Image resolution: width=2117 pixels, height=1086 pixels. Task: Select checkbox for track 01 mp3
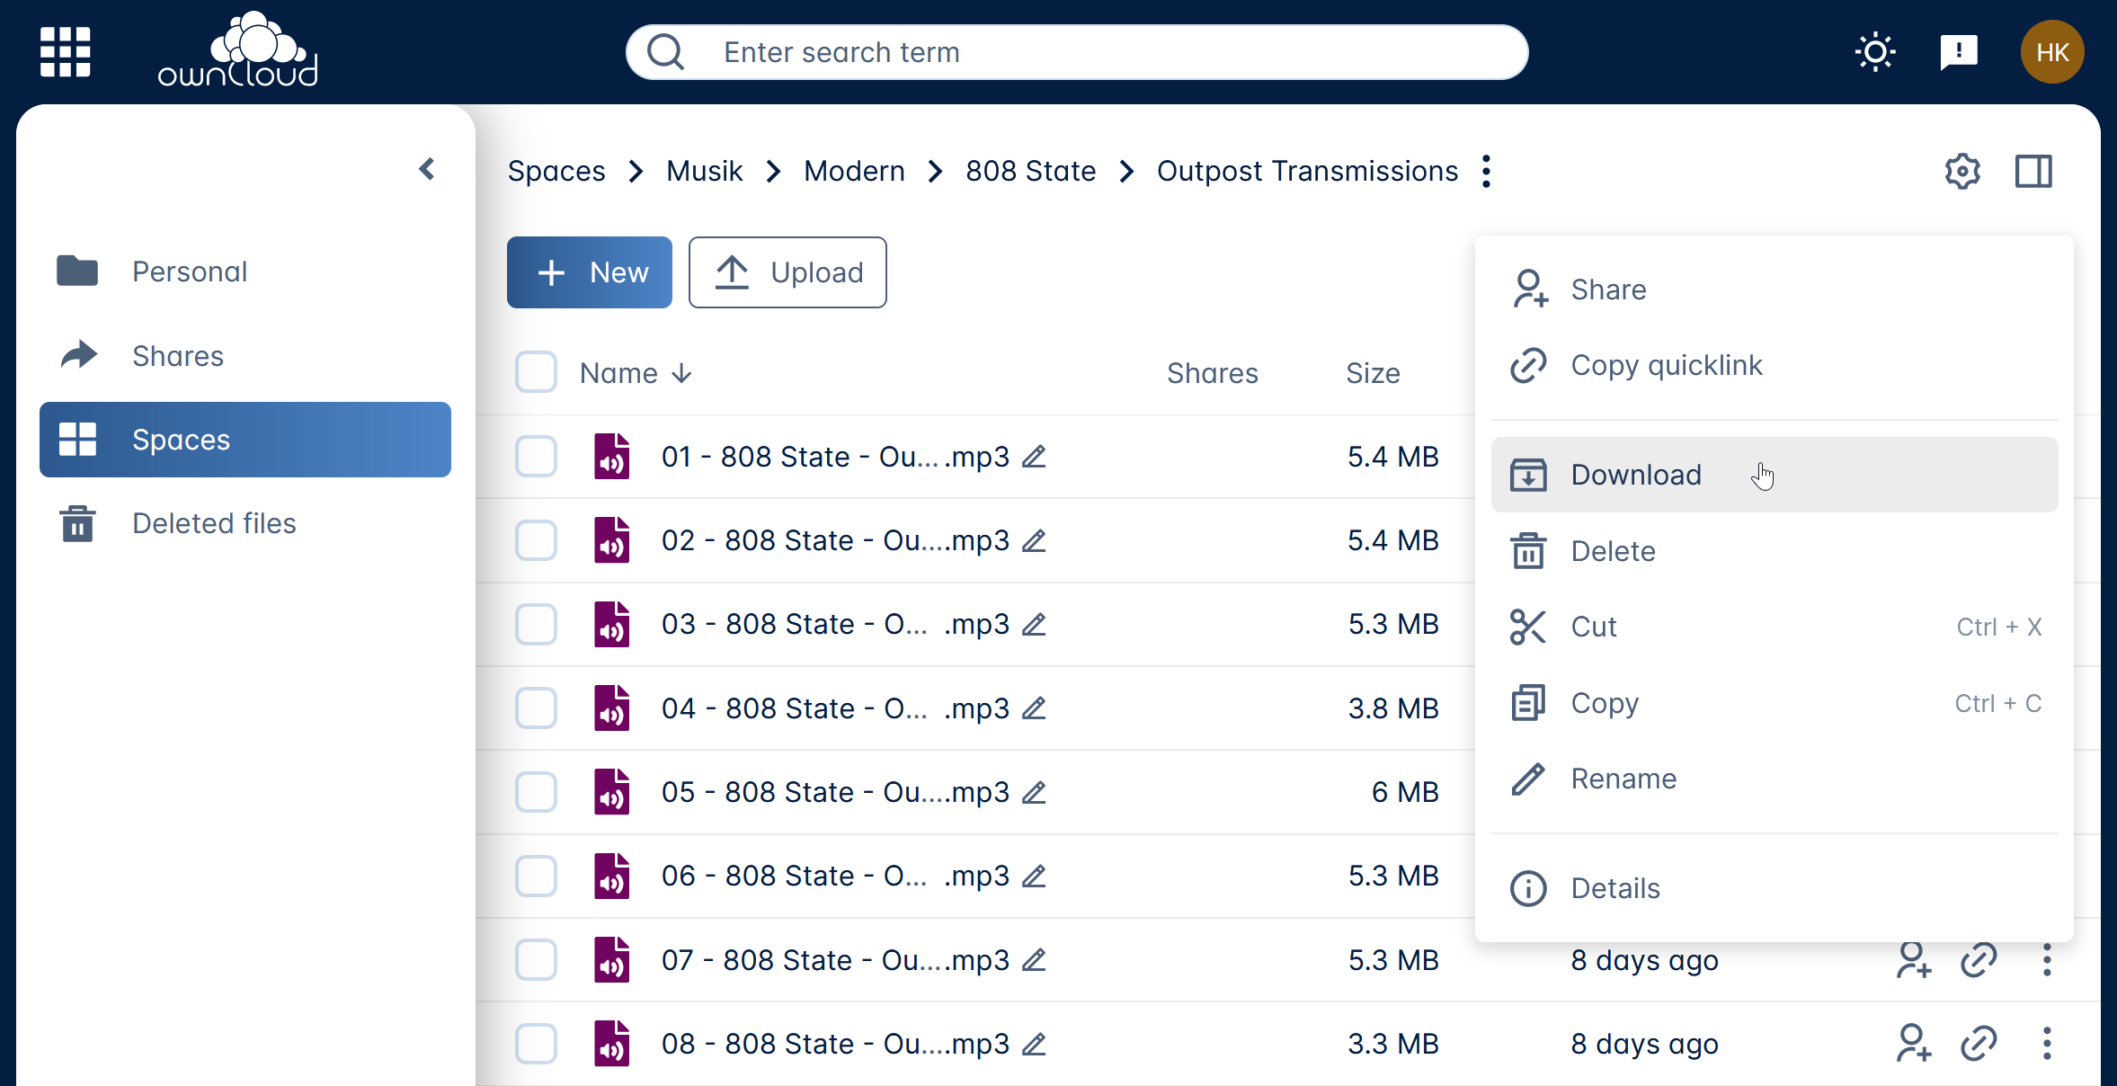coord(536,457)
